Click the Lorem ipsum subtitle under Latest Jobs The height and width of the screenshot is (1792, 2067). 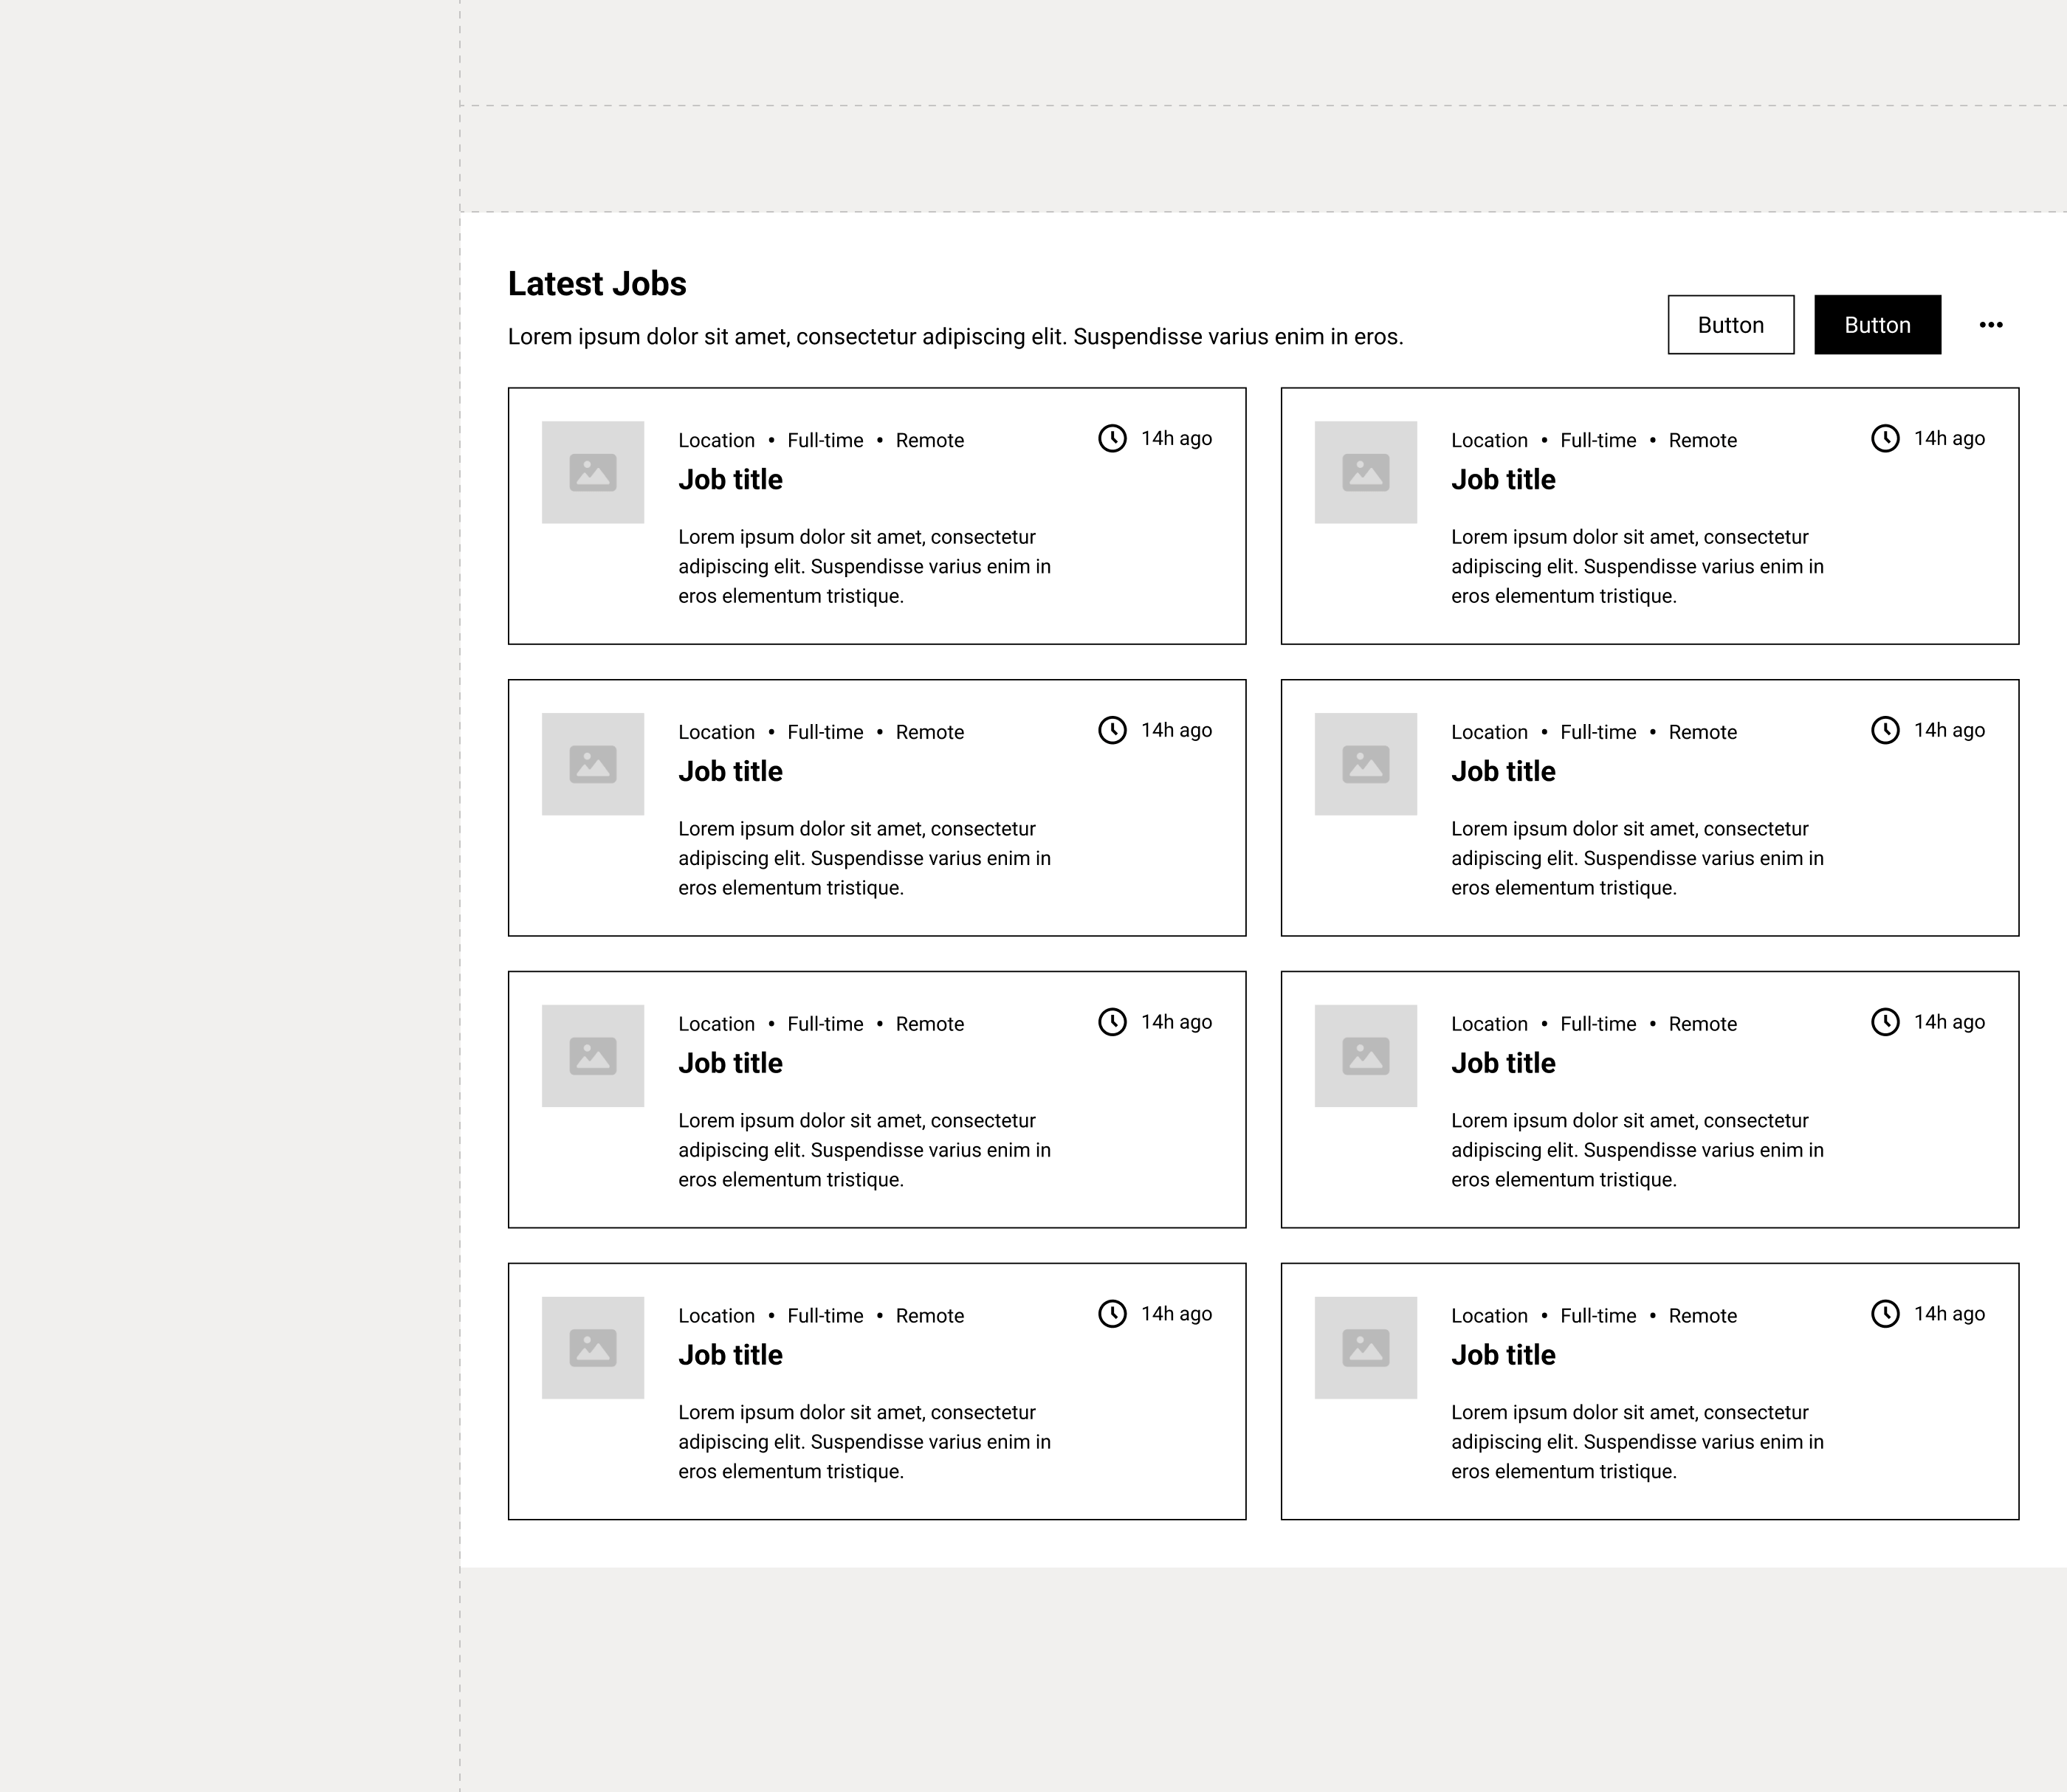pyautogui.click(x=956, y=337)
